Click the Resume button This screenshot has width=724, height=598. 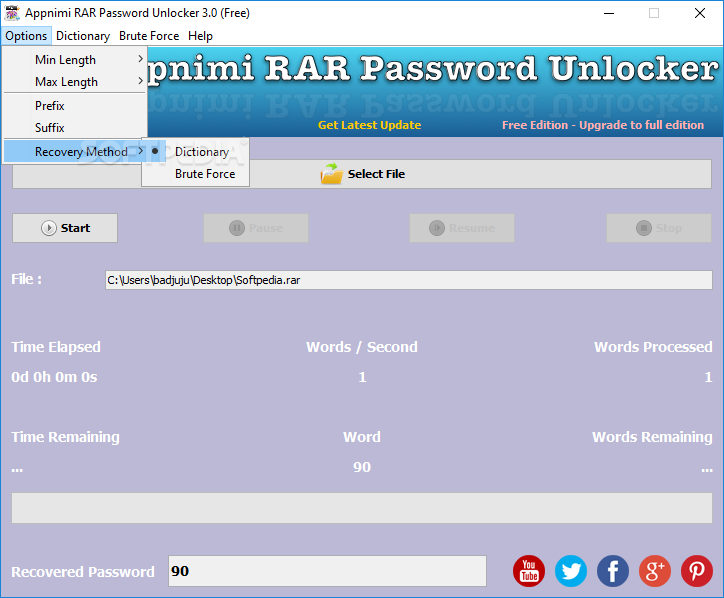coord(462,228)
